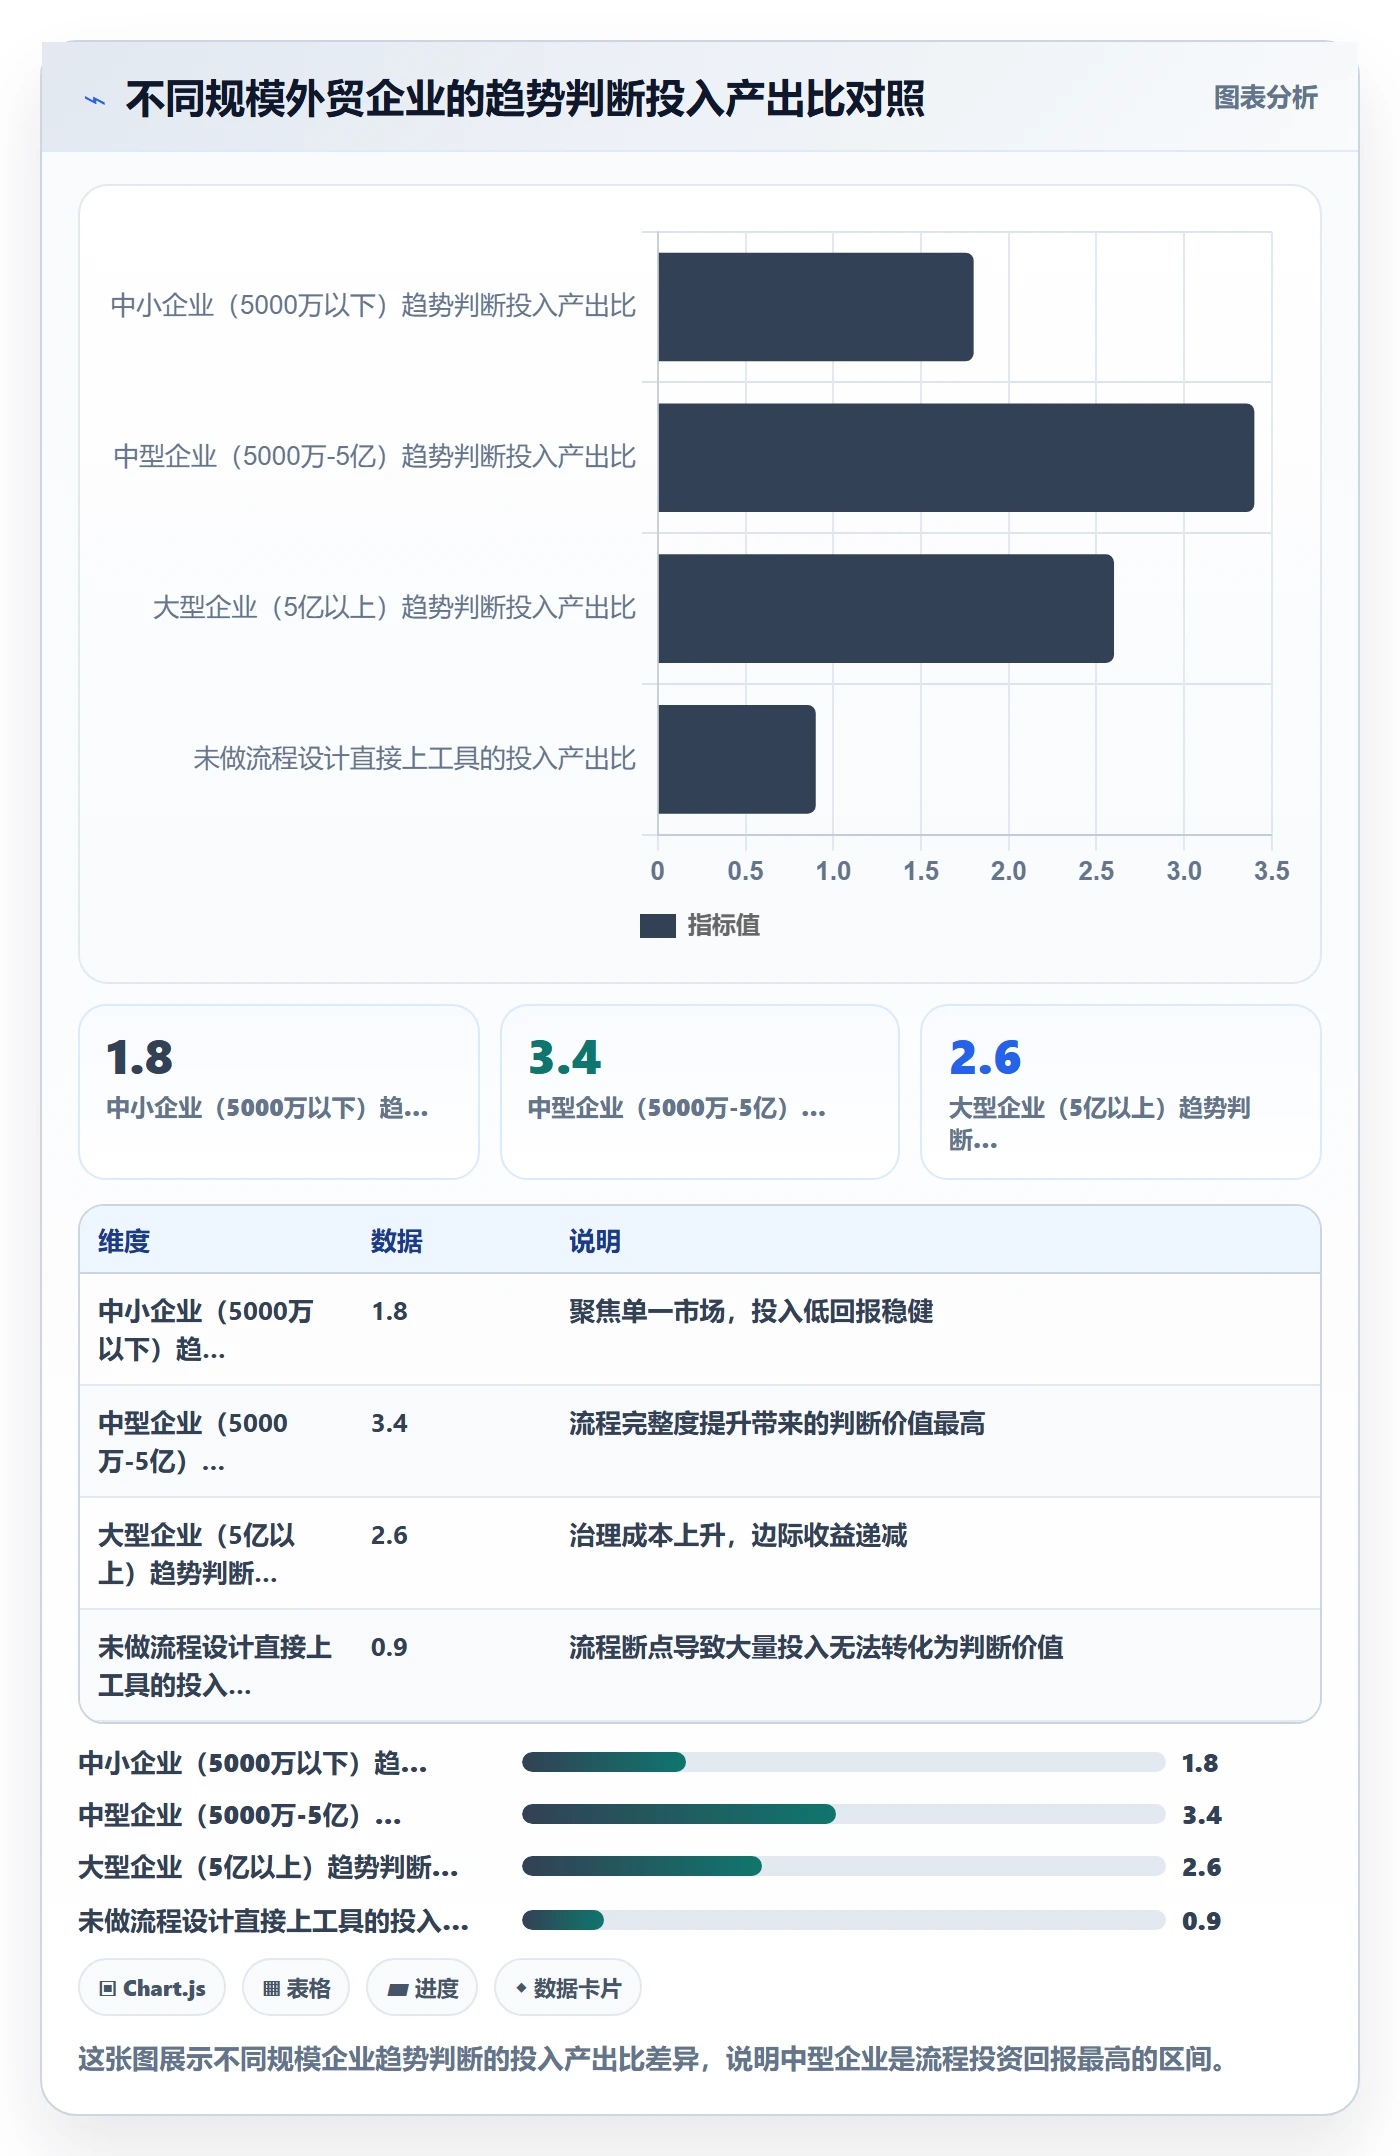1400x2156 pixels.
Task: Click the 0.9 value in the table
Action: tap(389, 1647)
